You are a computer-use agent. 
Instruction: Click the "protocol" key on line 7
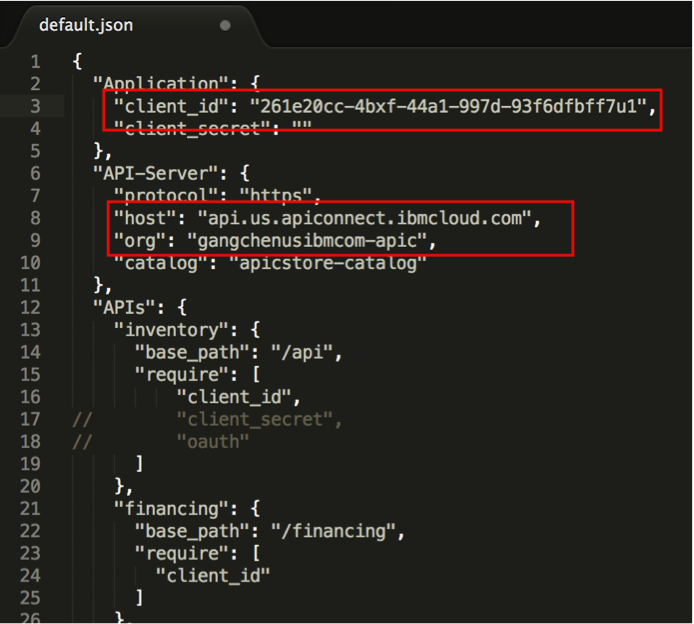pyautogui.click(x=166, y=196)
